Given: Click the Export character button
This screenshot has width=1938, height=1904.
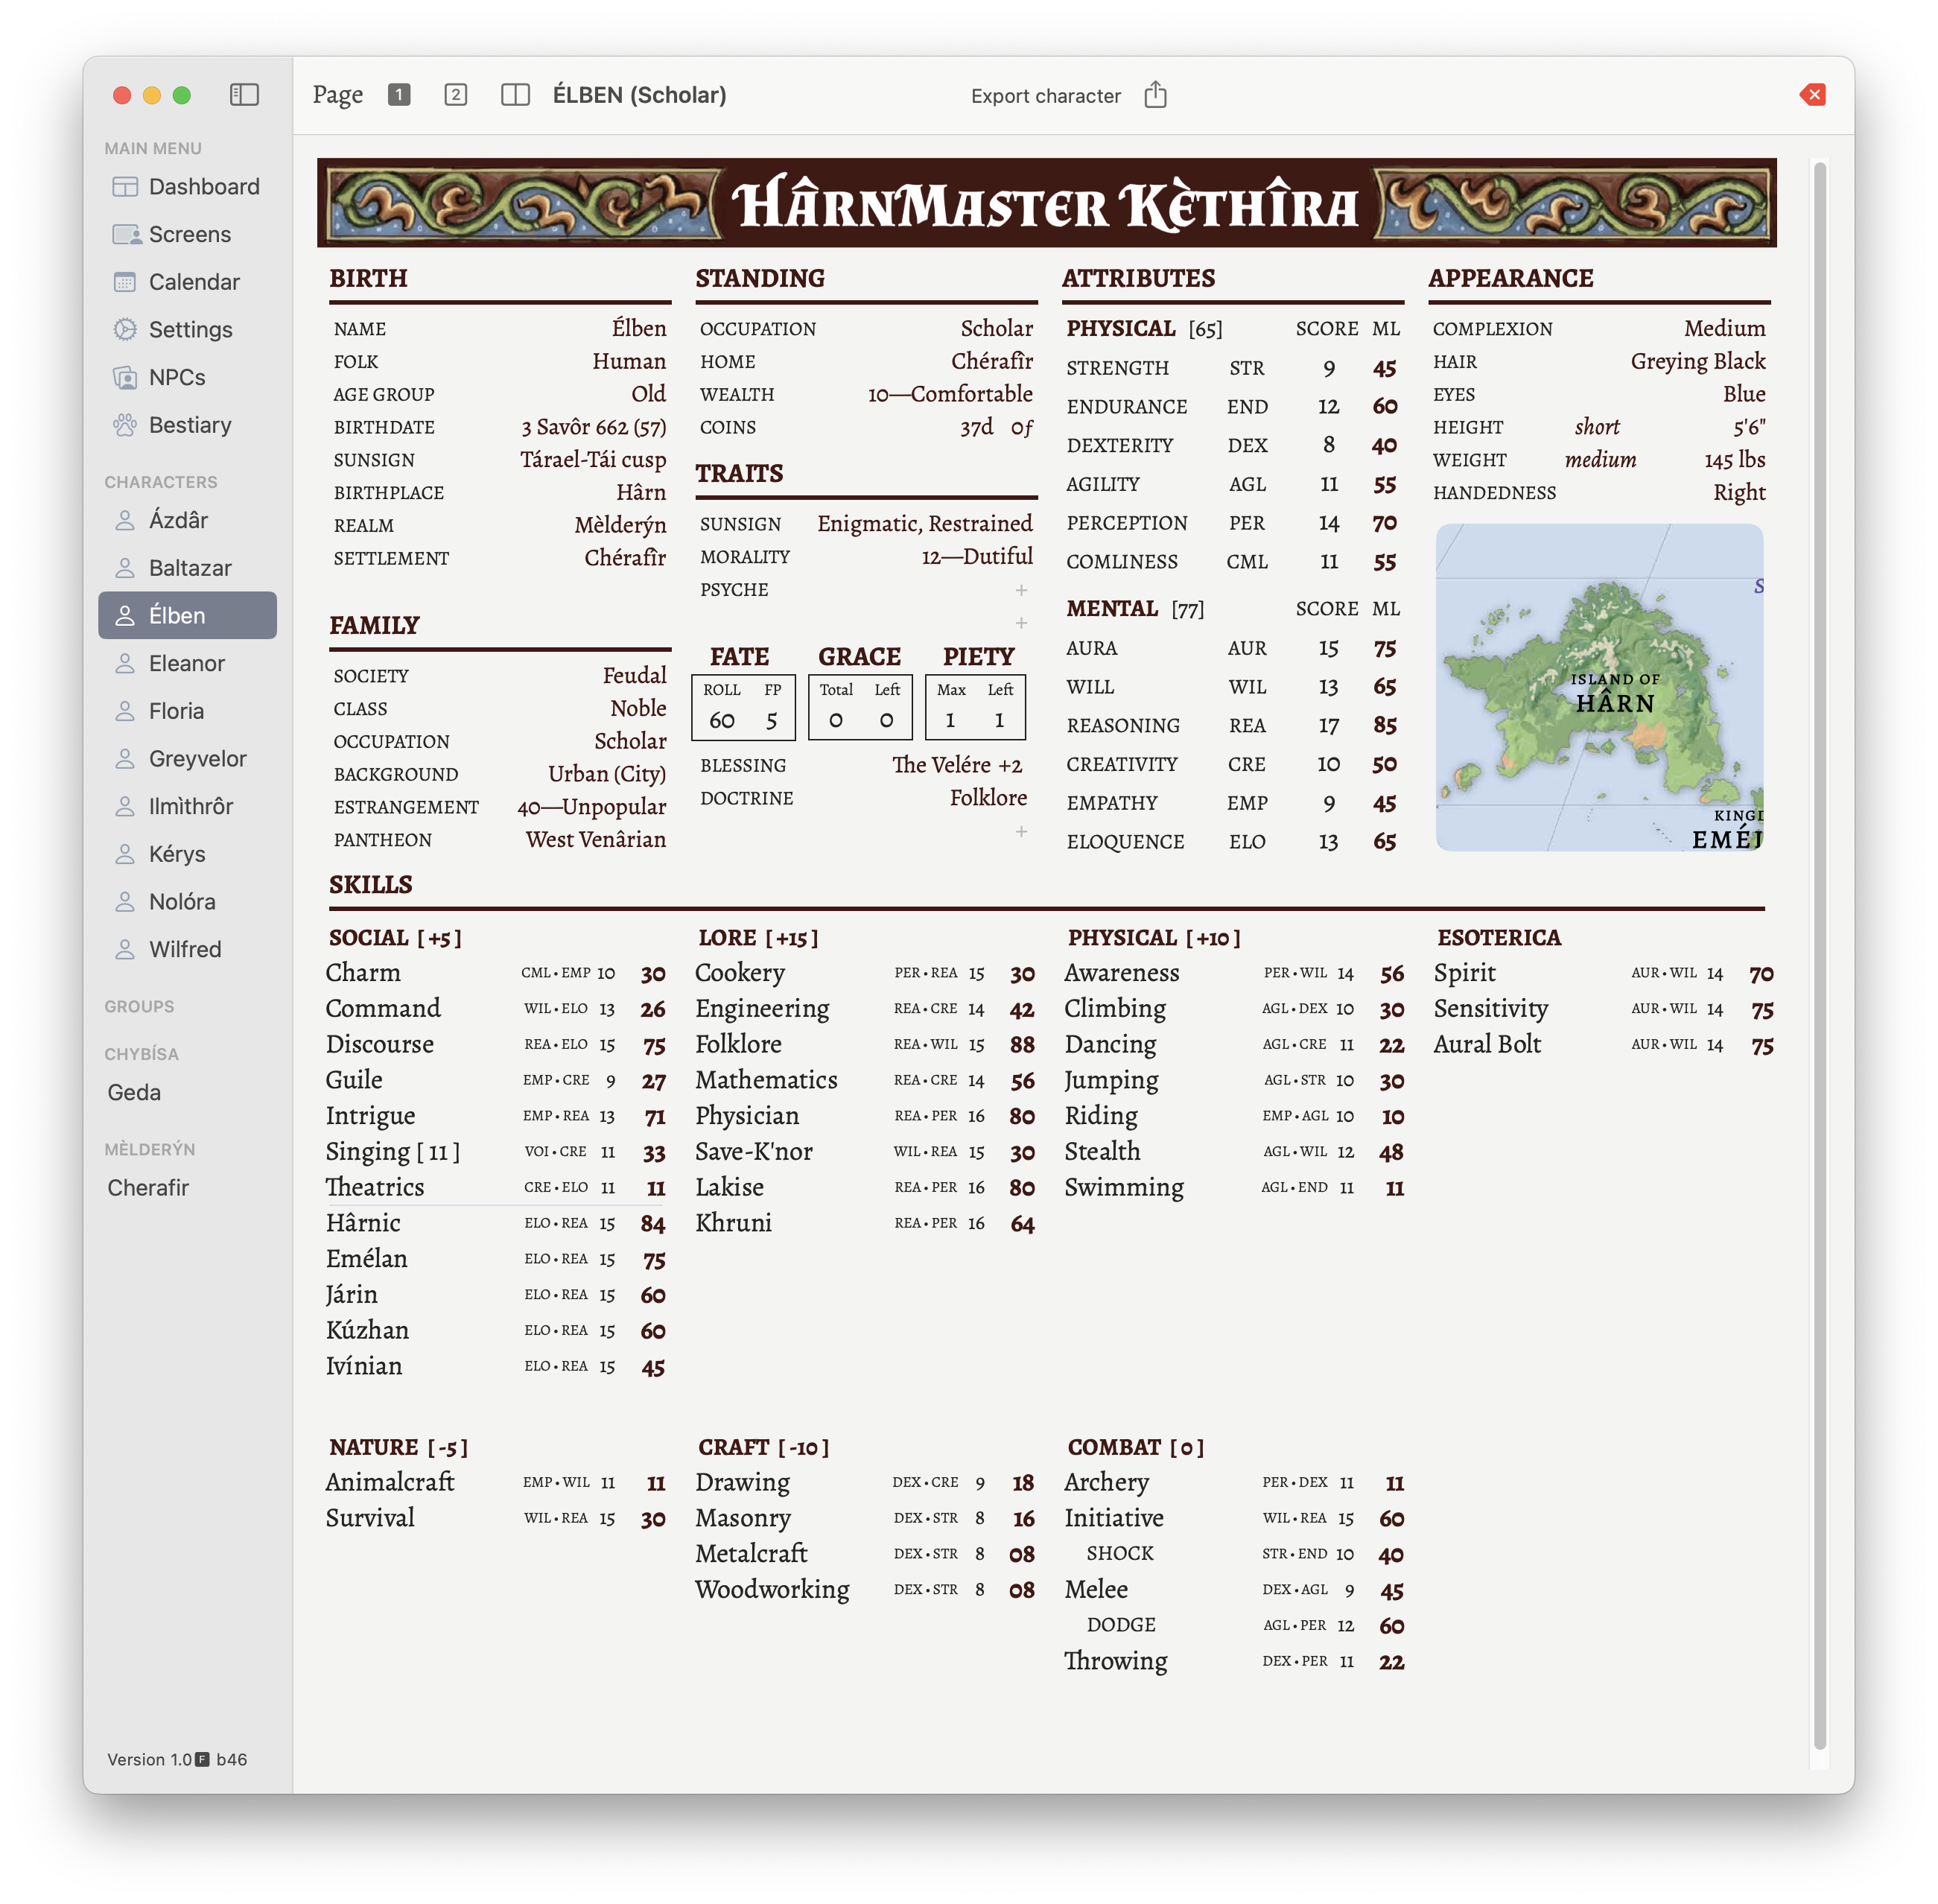Looking at the screenshot, I should [1044, 95].
